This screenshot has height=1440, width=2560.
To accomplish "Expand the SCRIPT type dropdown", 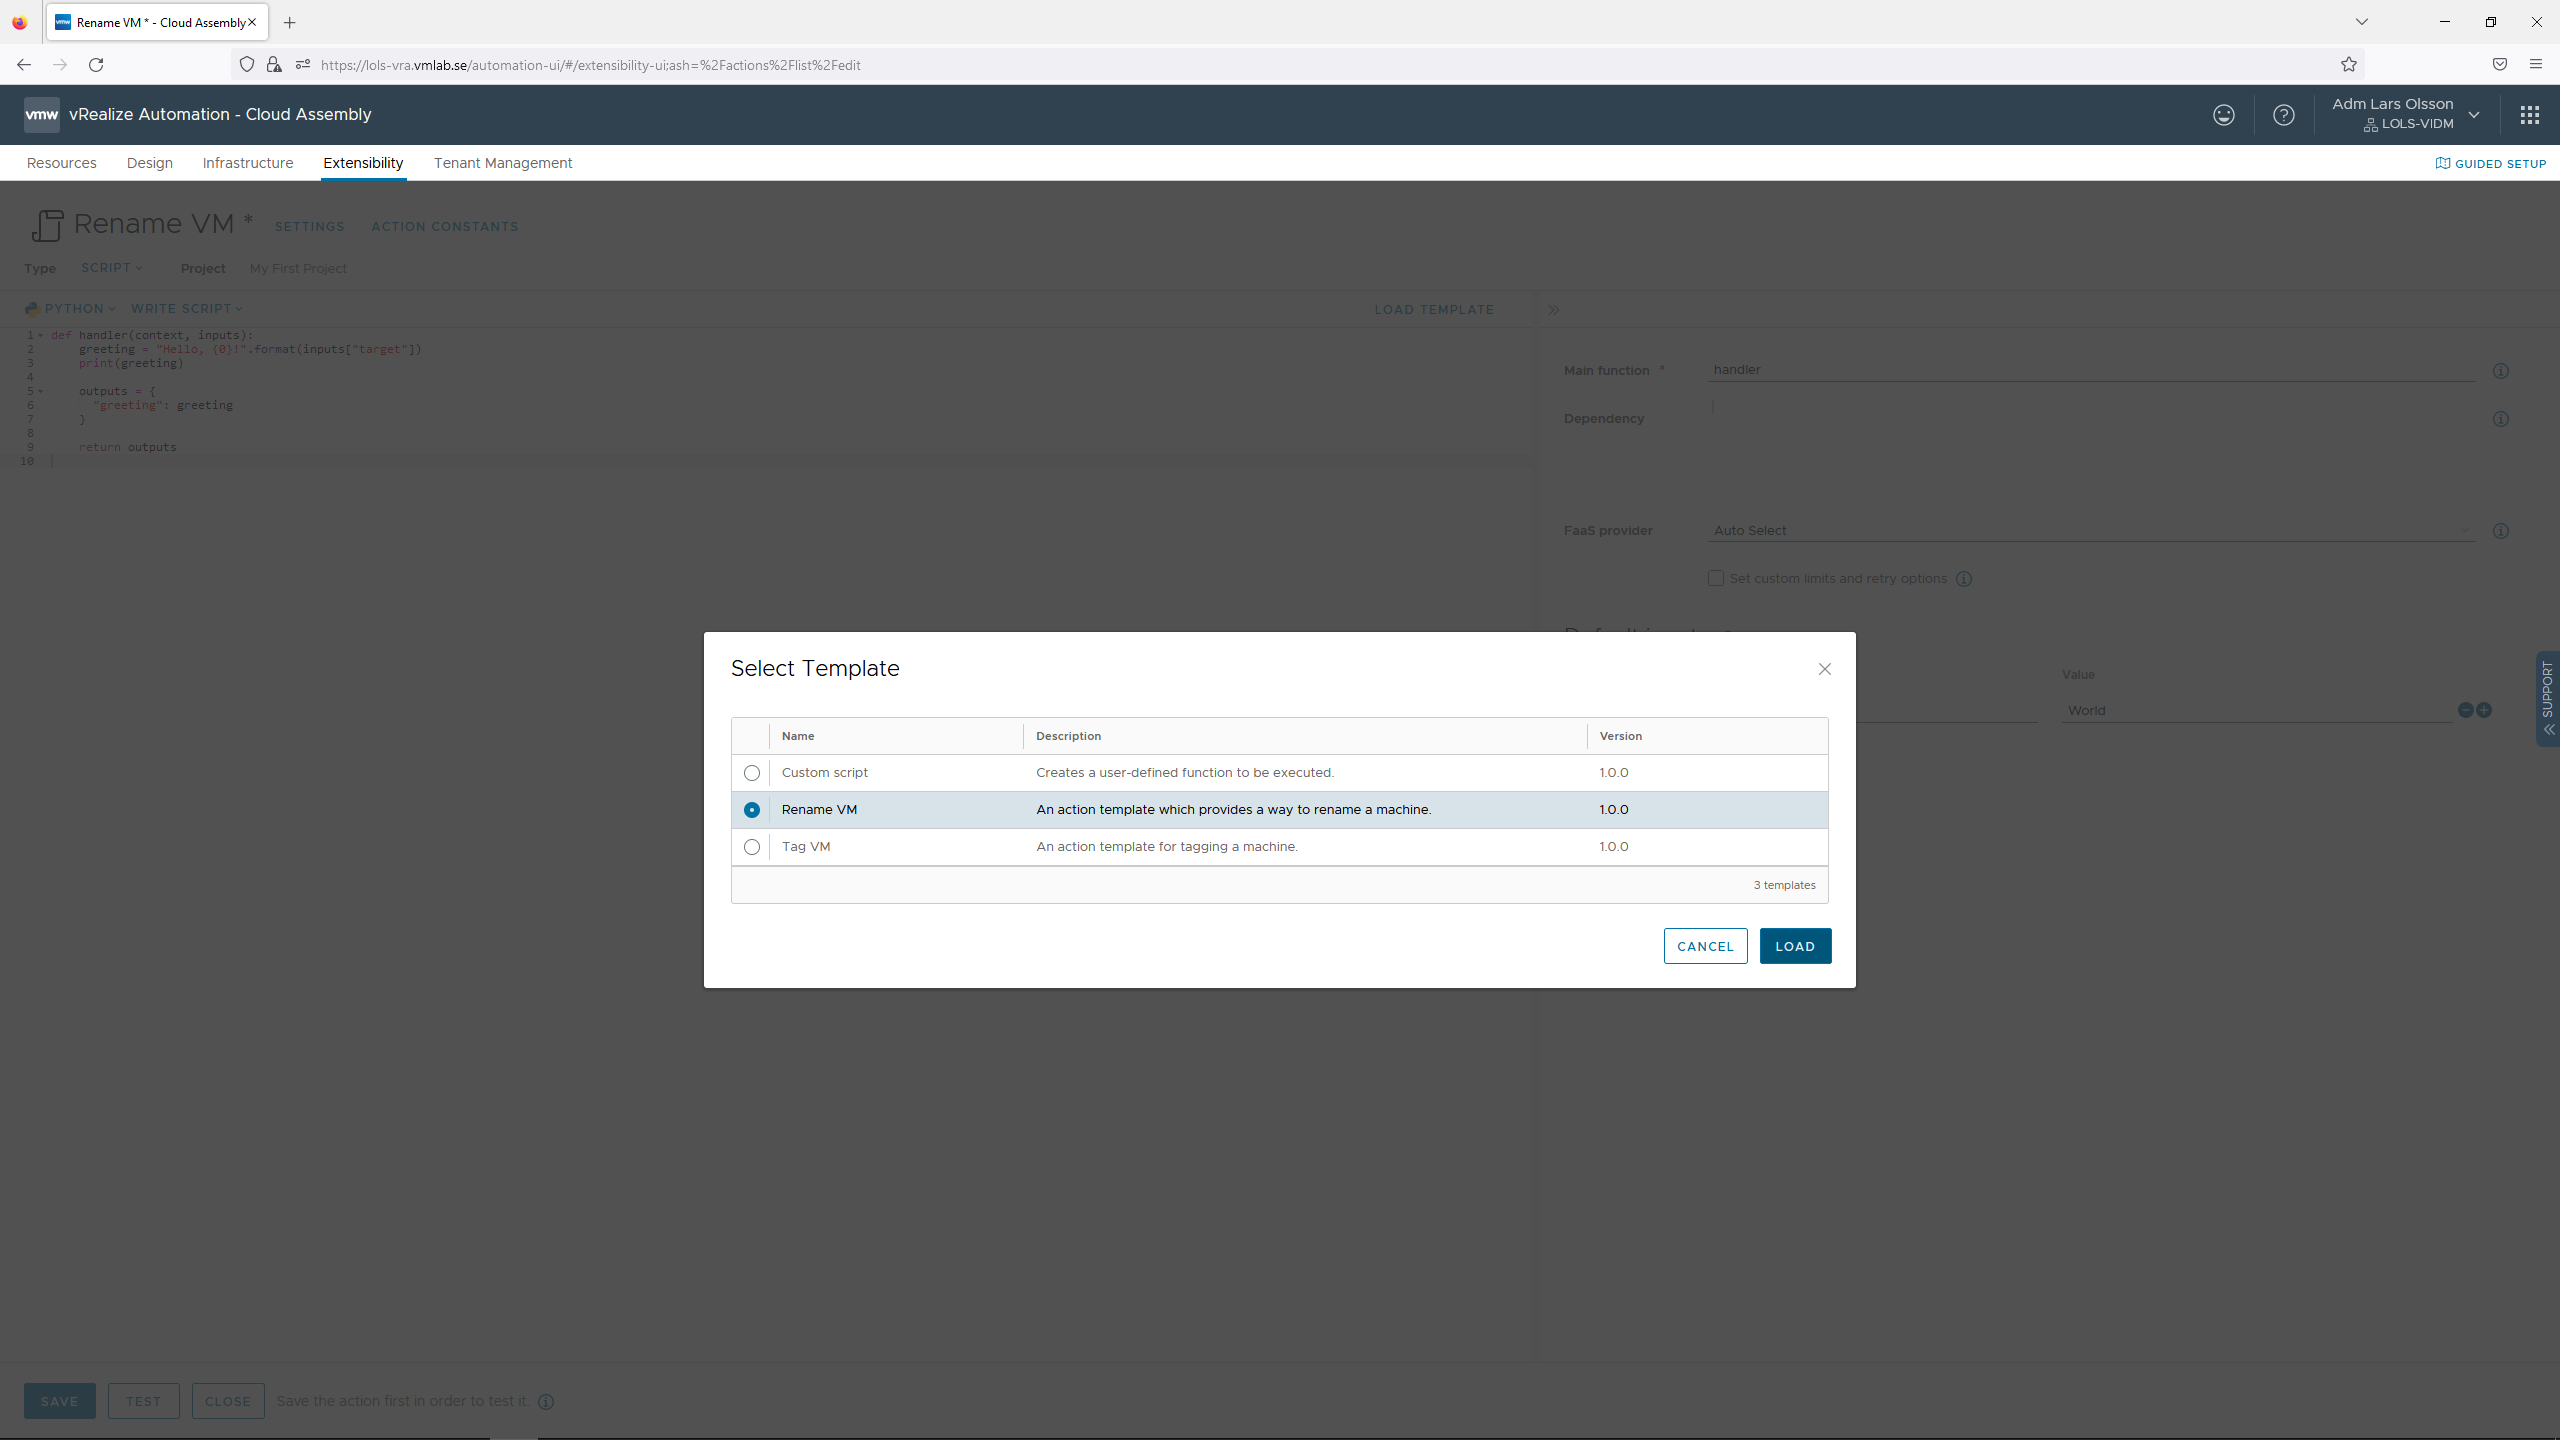I will (x=112, y=268).
